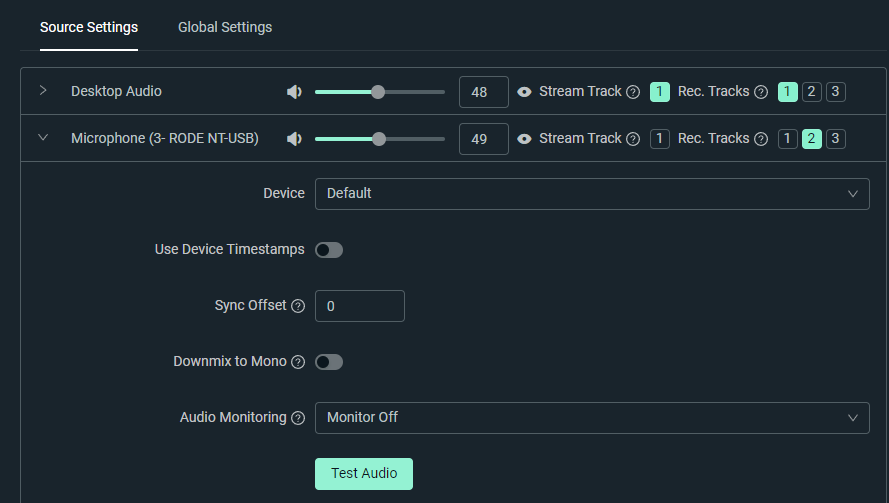This screenshot has height=503, width=889.
Task: Click the Test Audio button
Action: (x=364, y=474)
